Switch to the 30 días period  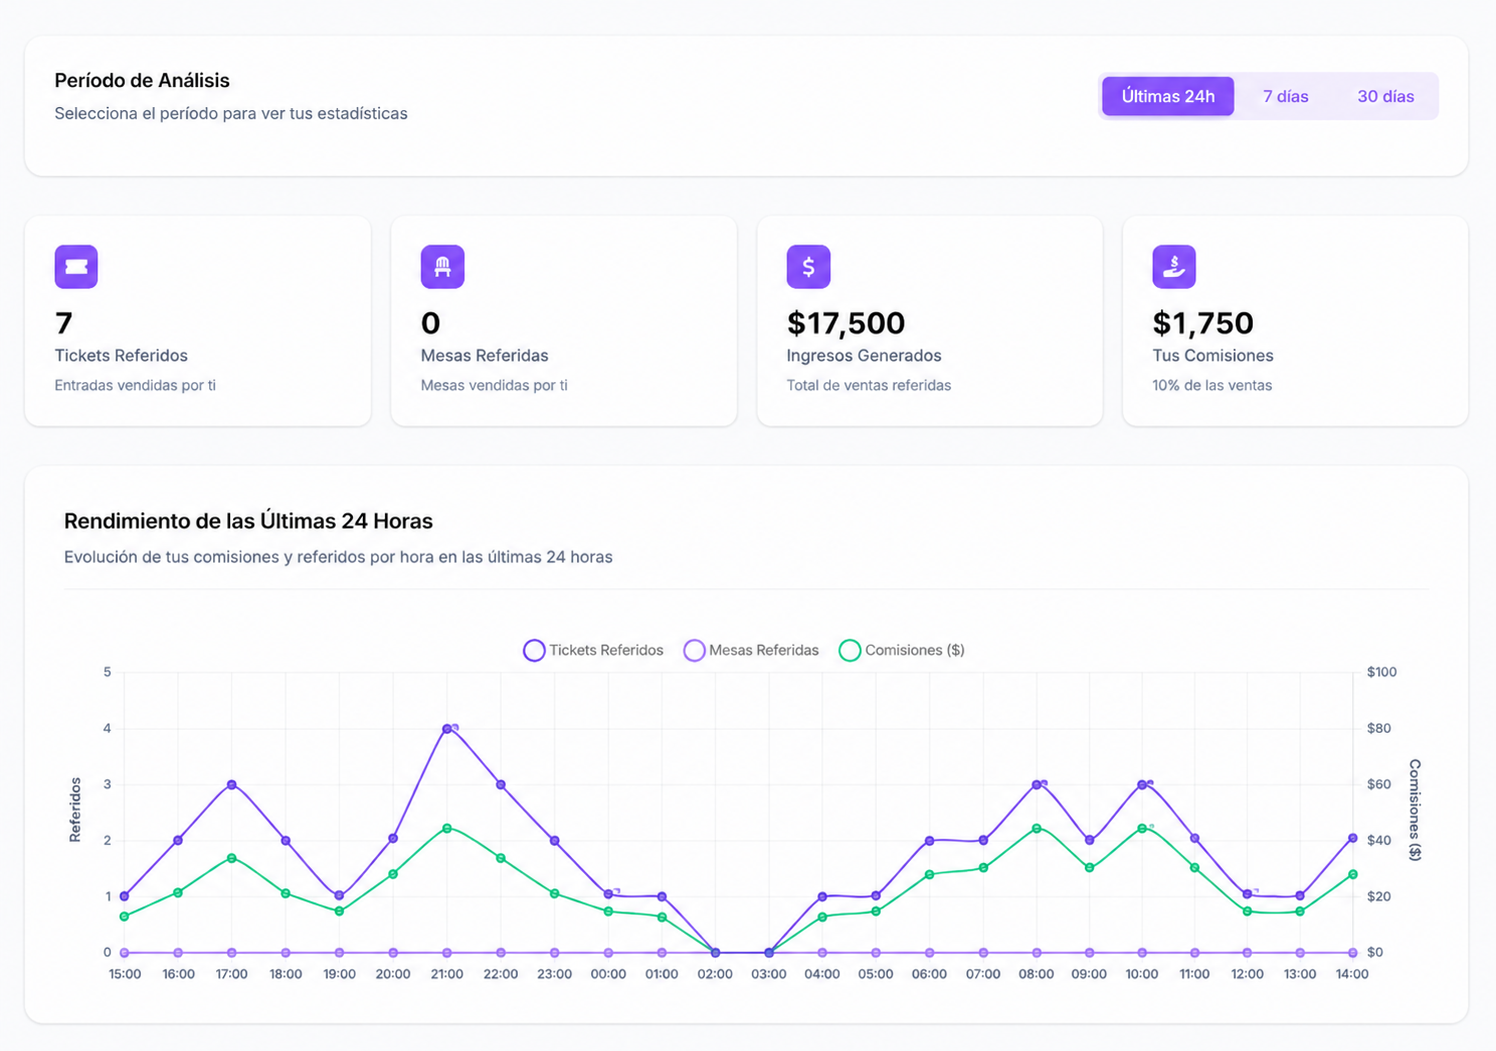pyautogui.click(x=1385, y=96)
